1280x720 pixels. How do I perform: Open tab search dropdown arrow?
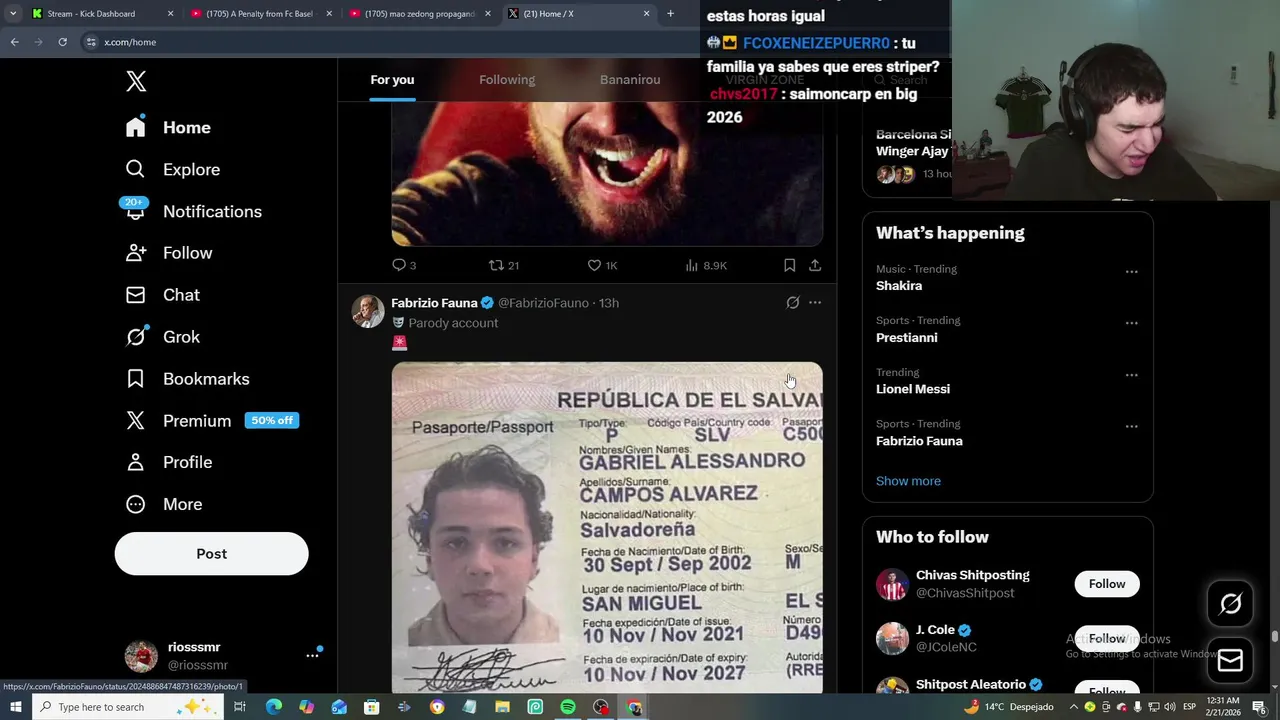[x=13, y=14]
